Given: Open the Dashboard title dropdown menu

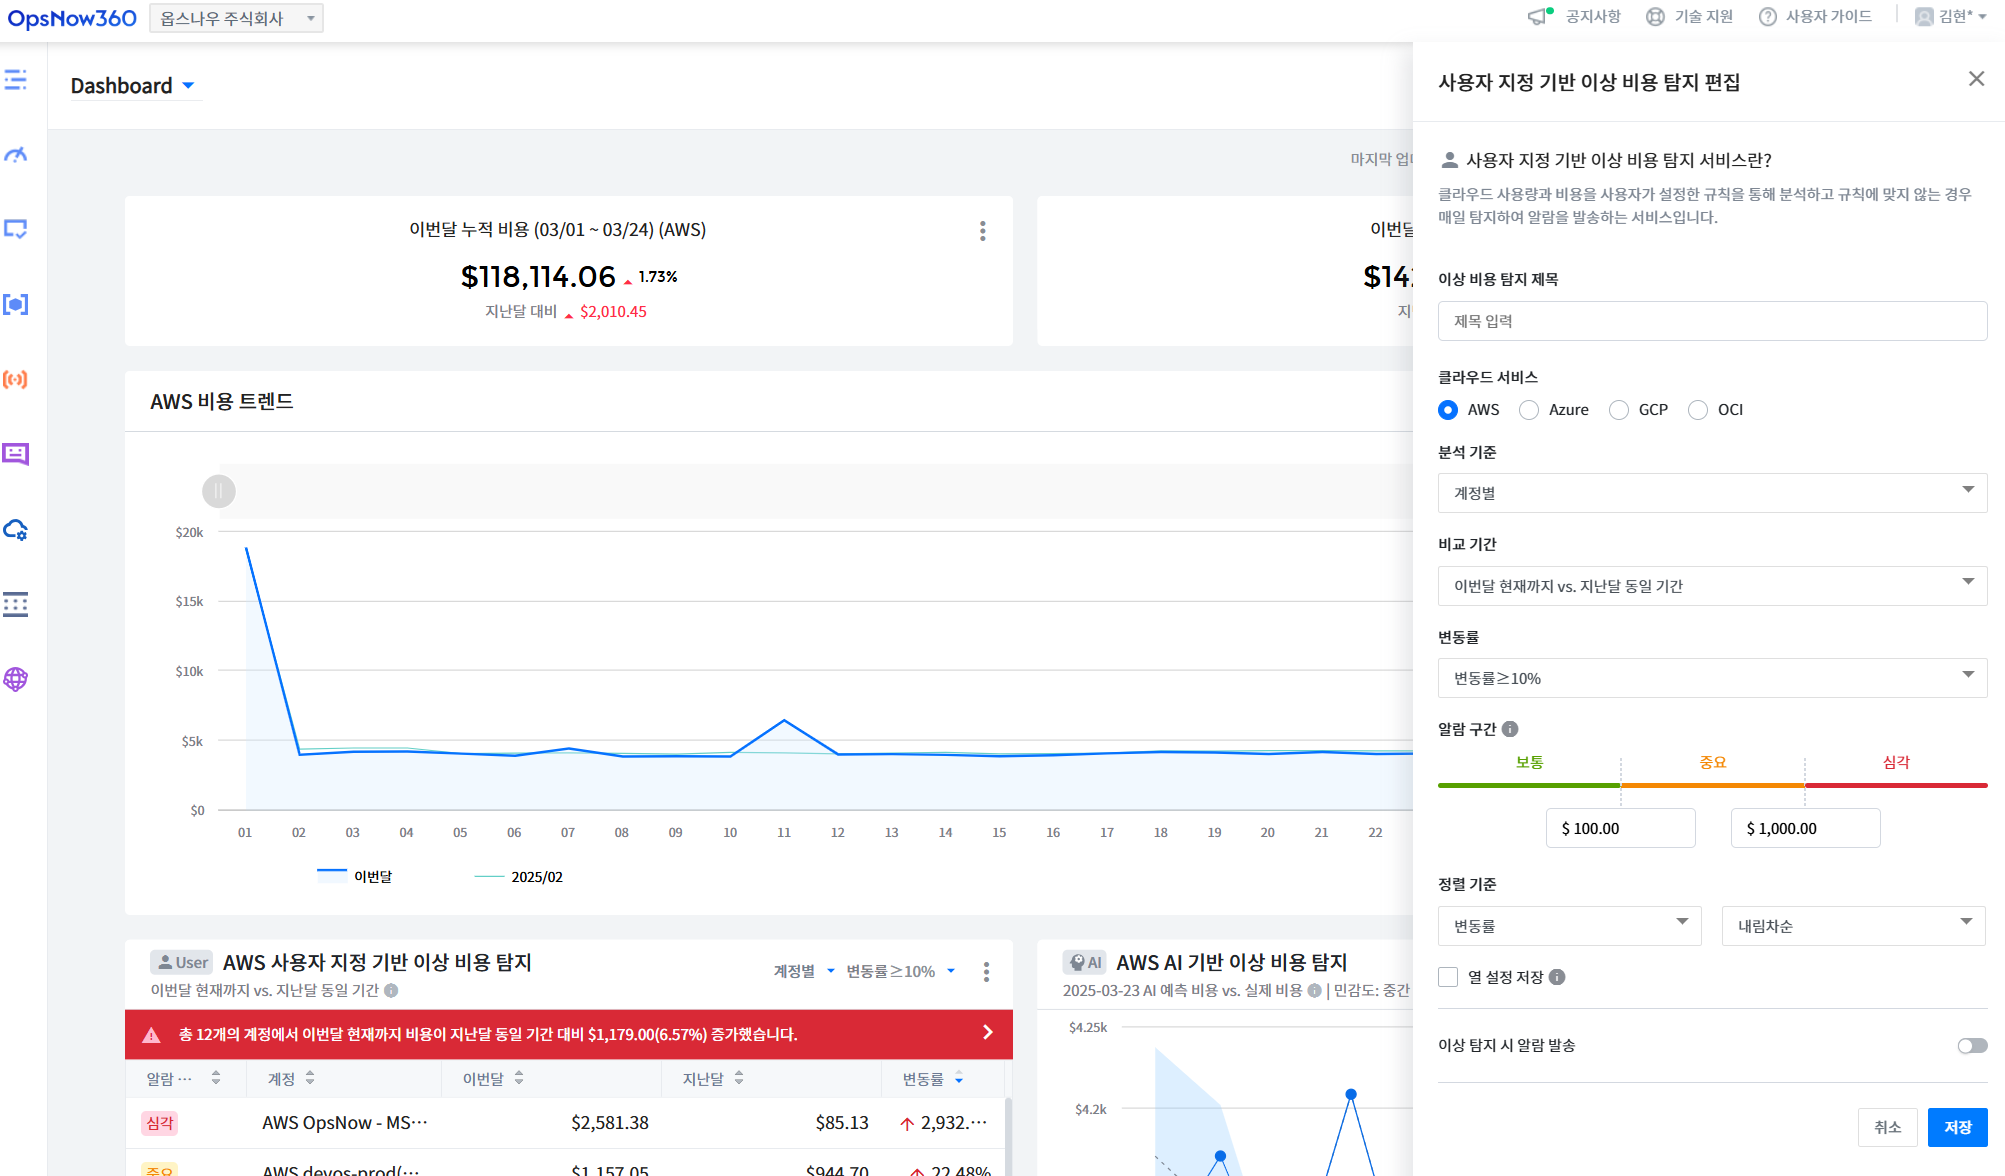Looking at the screenshot, I should point(188,86).
